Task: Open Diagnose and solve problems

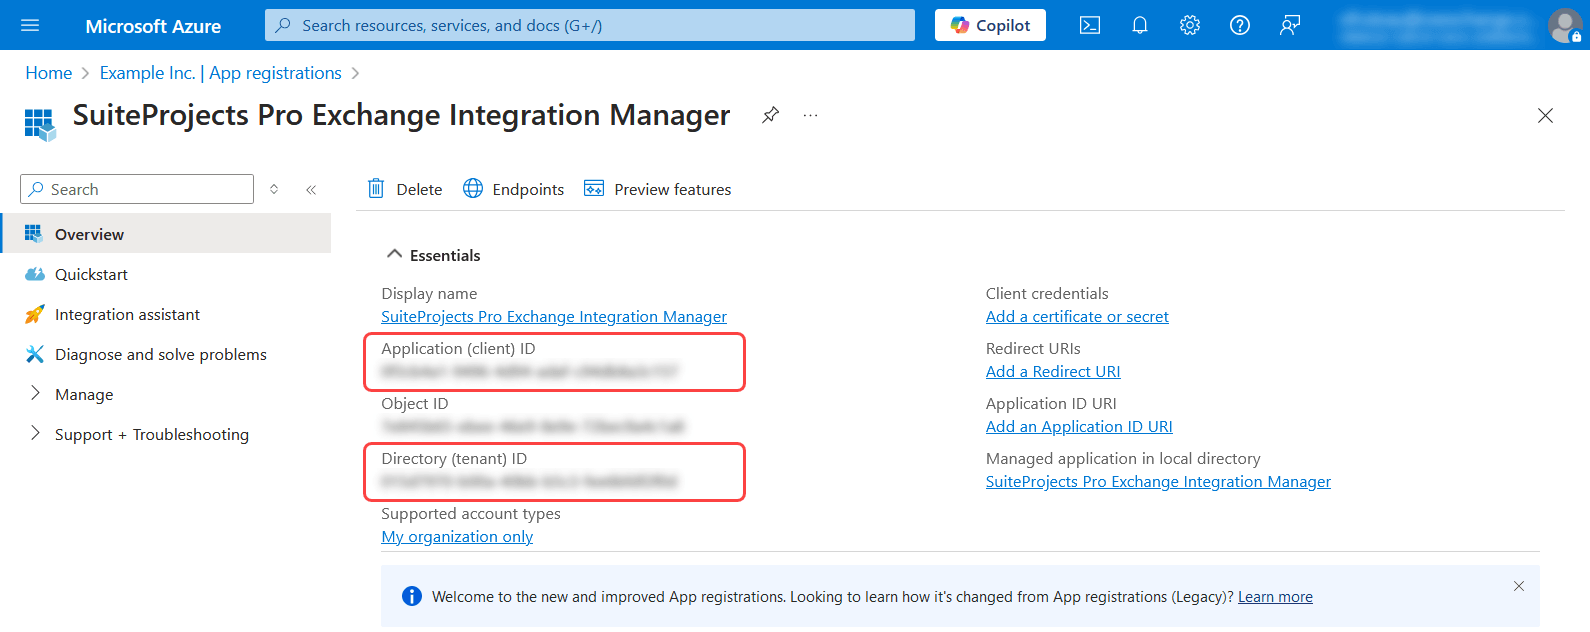Action: [160, 354]
